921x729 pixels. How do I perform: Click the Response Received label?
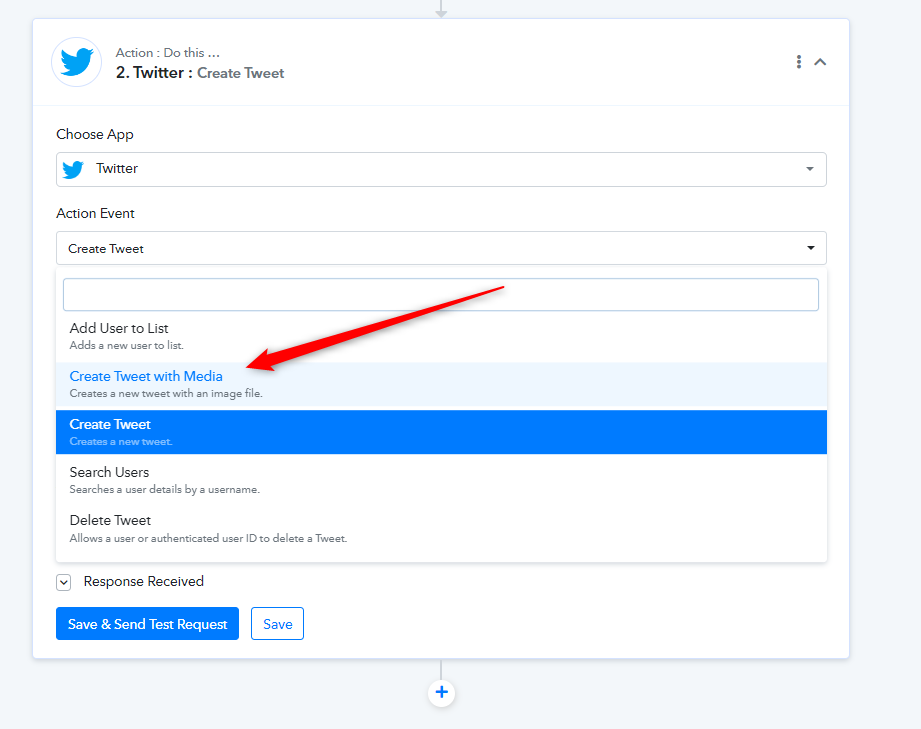143,582
